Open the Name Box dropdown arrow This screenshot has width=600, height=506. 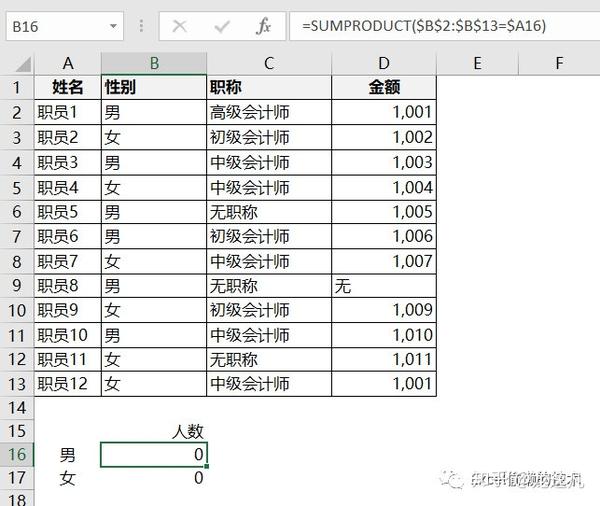tap(113, 26)
